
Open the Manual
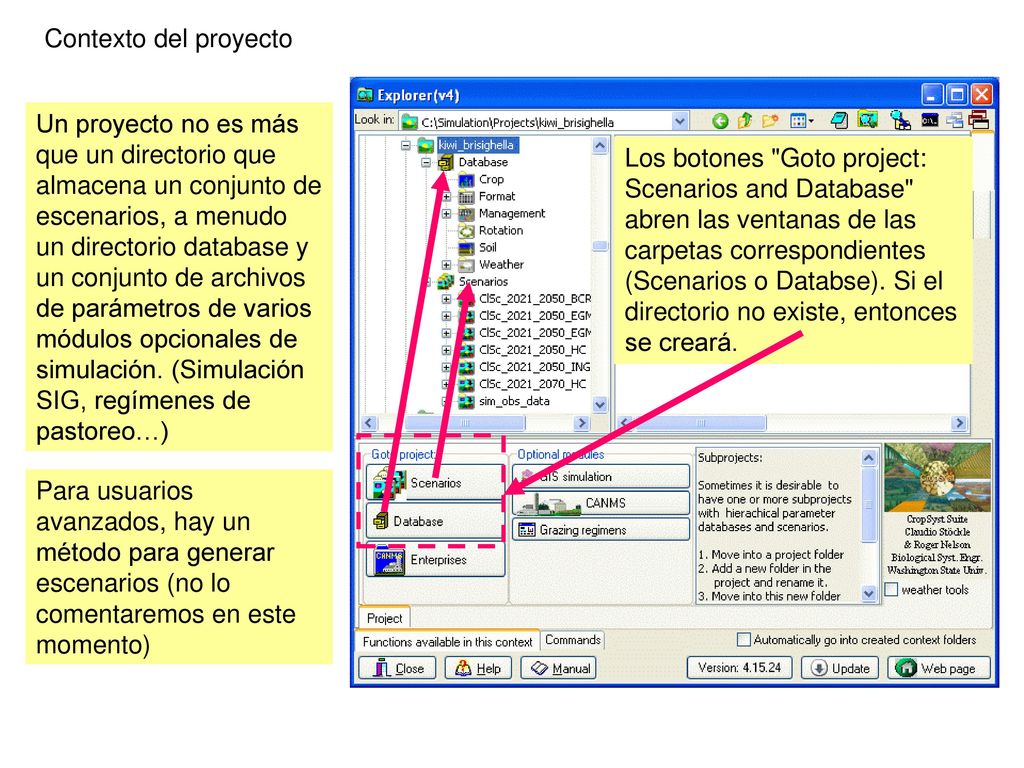click(559, 668)
